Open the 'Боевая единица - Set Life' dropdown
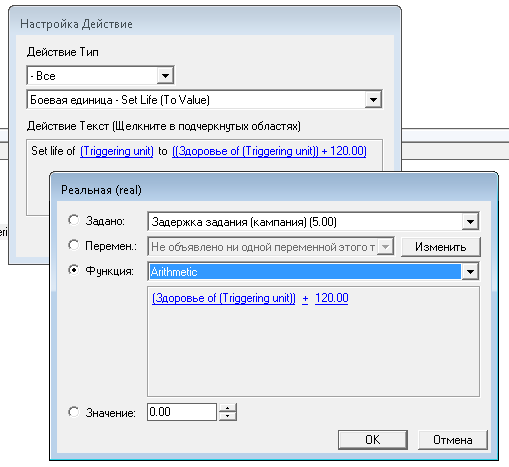Screen dimensions: 509x467 click(373, 99)
